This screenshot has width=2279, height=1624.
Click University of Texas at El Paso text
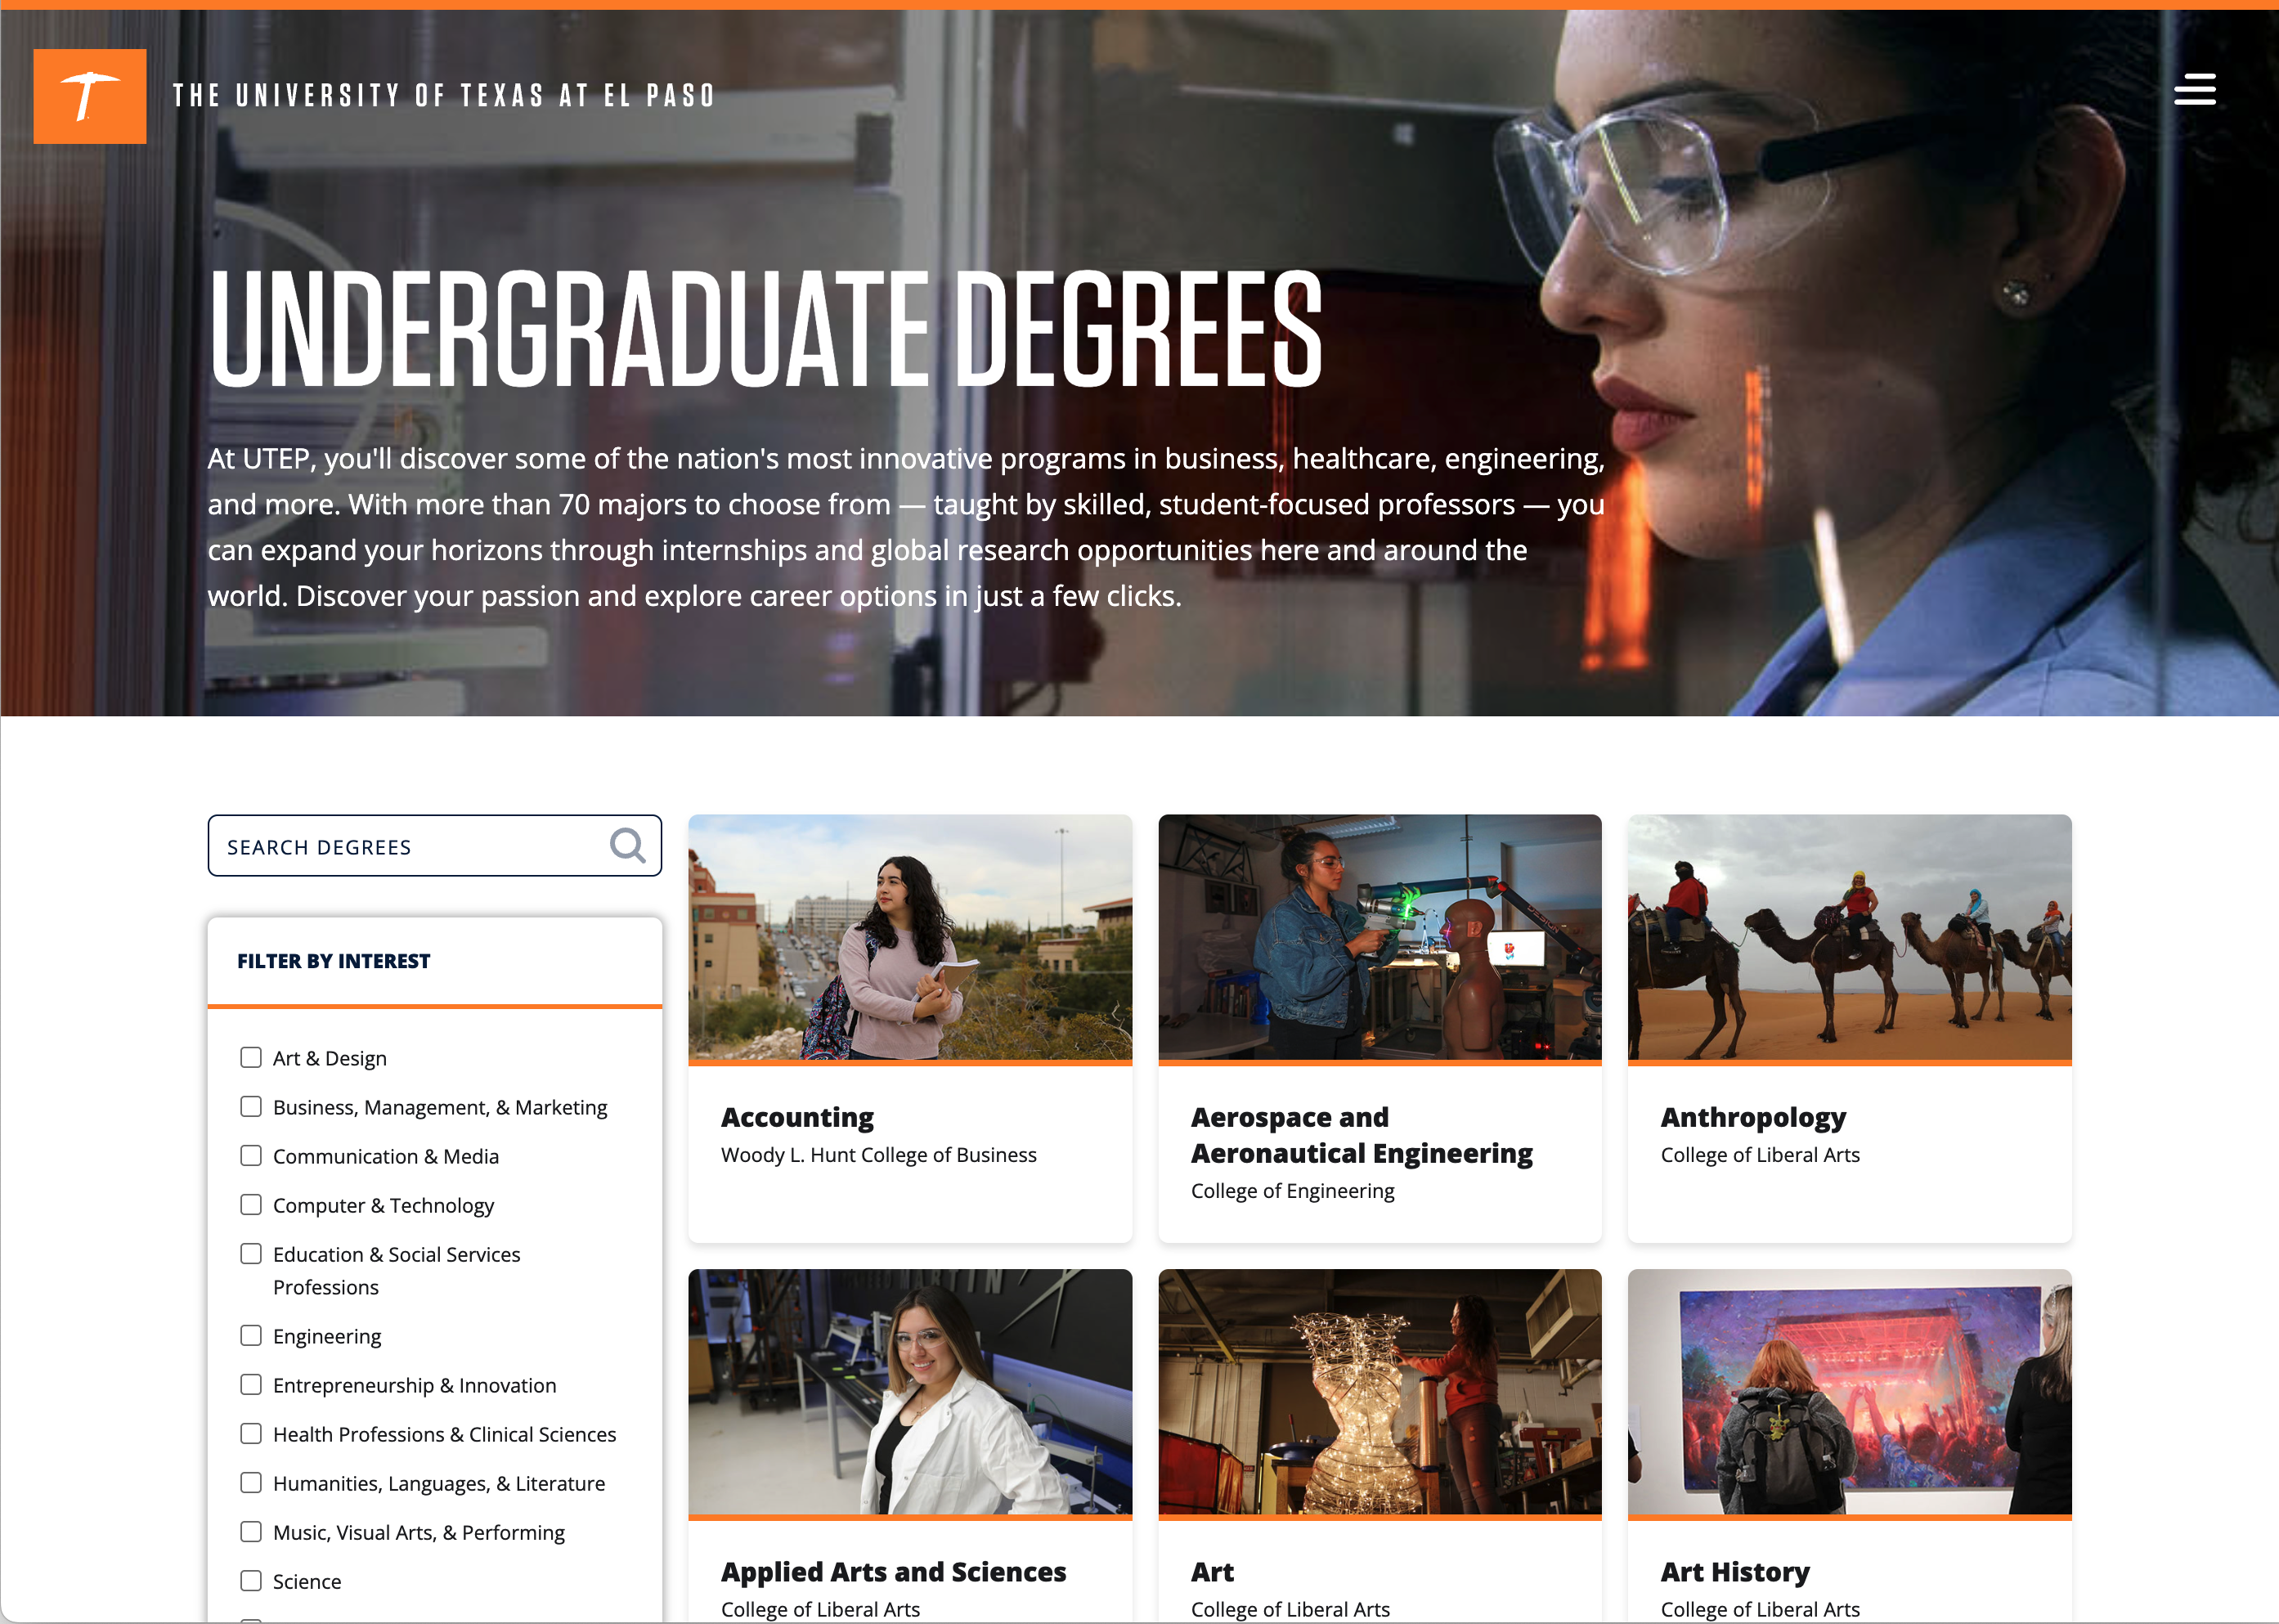444,96
